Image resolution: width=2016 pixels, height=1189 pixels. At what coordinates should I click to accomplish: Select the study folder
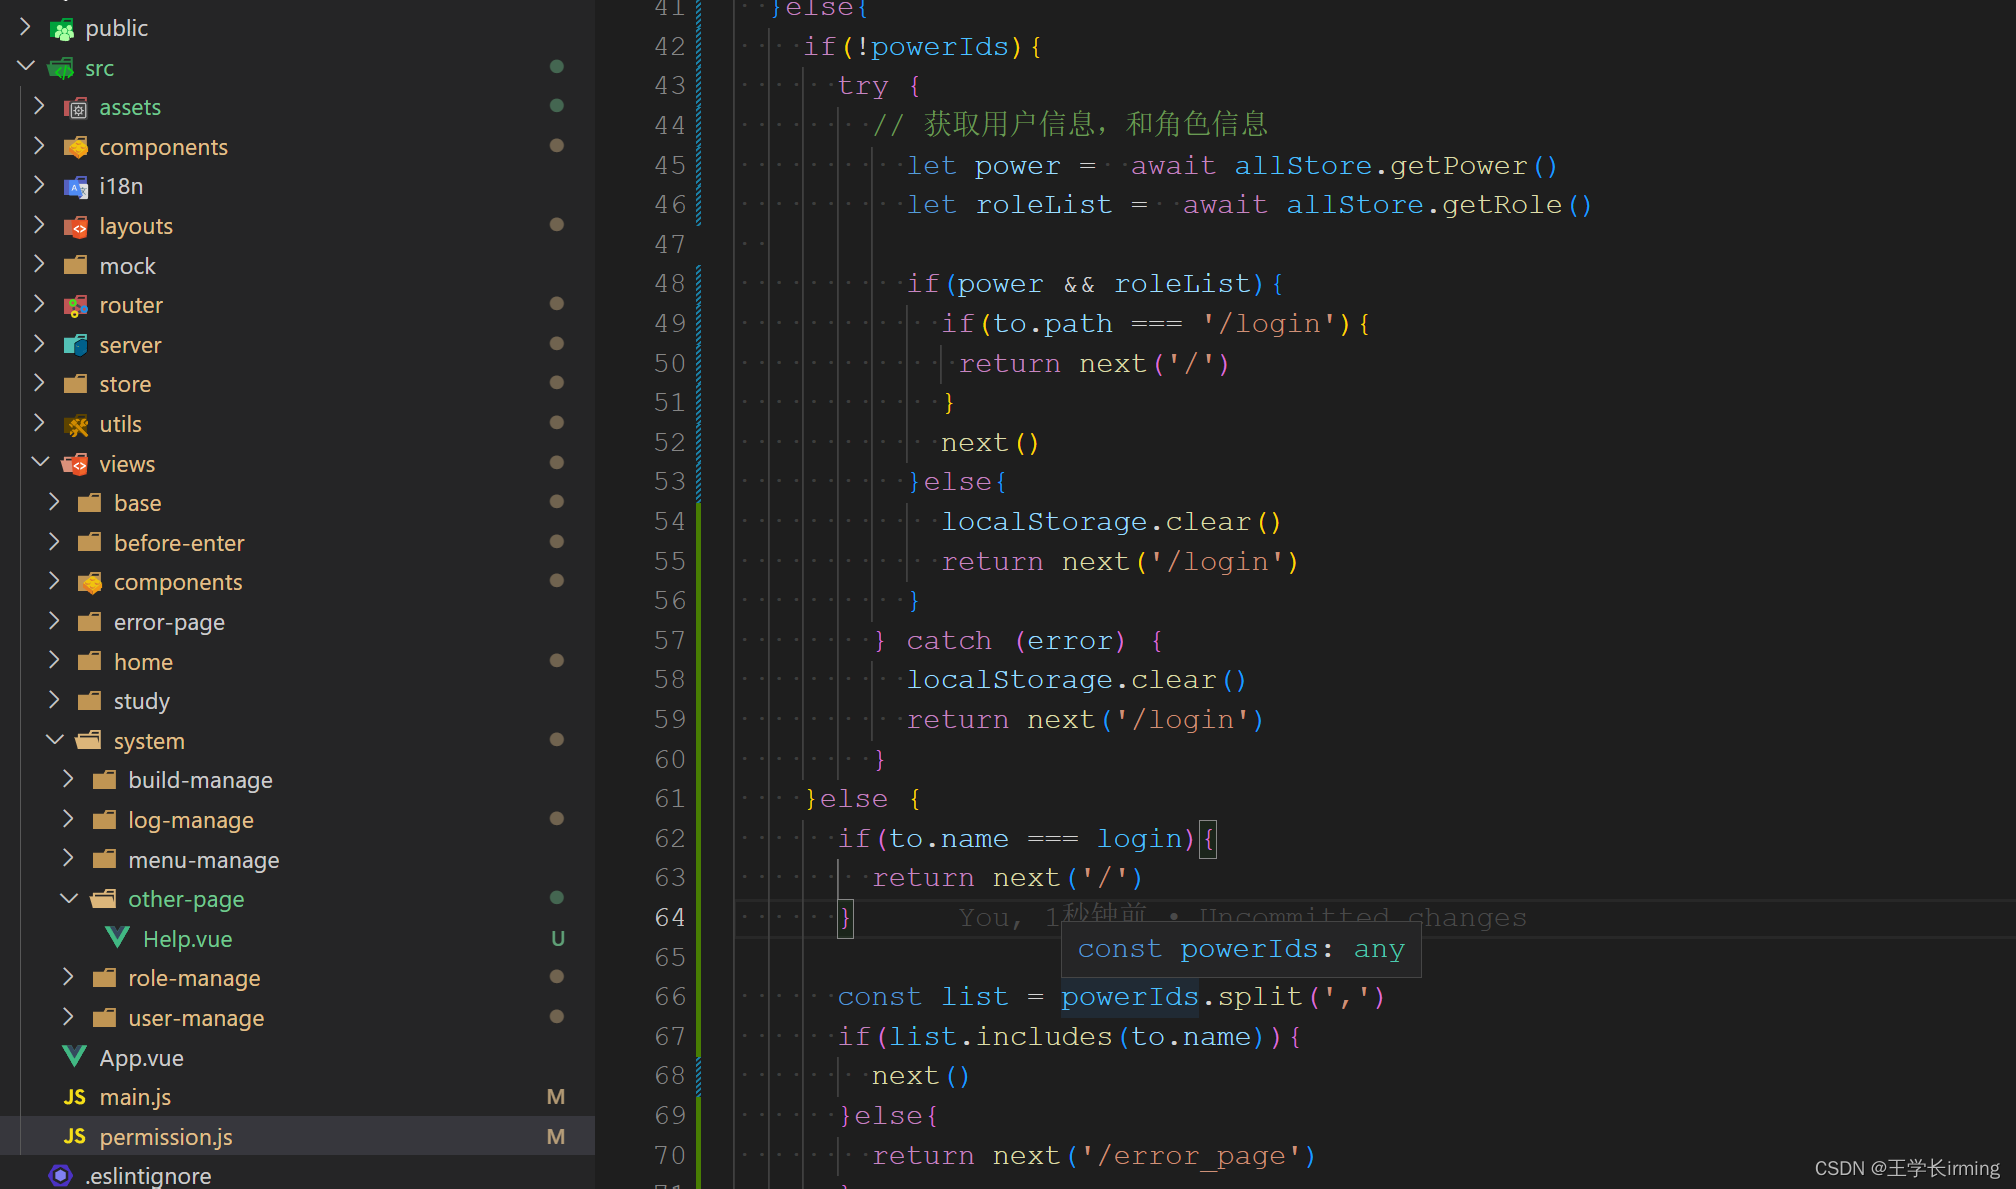[141, 701]
